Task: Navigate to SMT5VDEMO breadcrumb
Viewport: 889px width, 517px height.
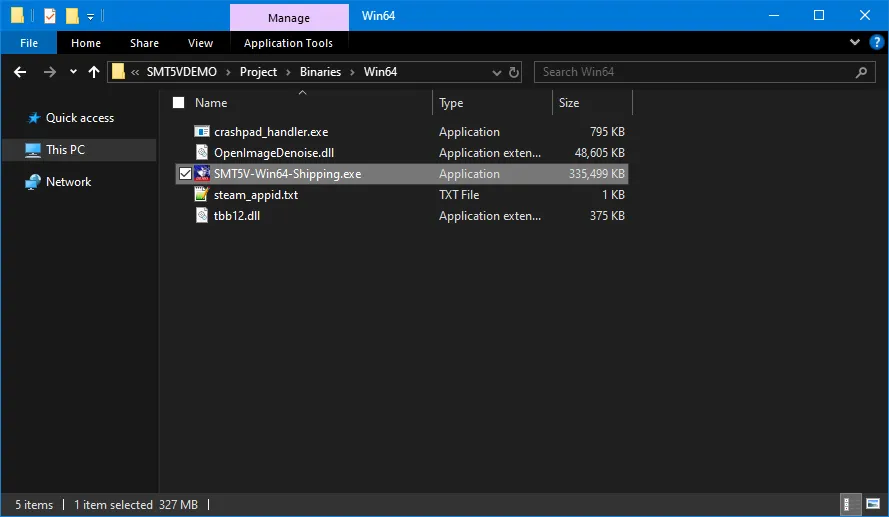Action: pyautogui.click(x=181, y=72)
